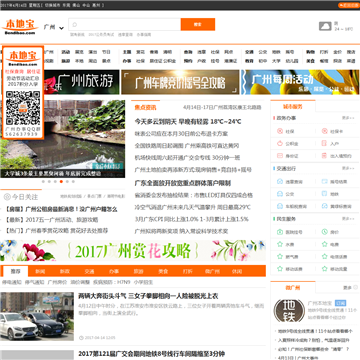Click 小学招生 quick link

point(143,282)
